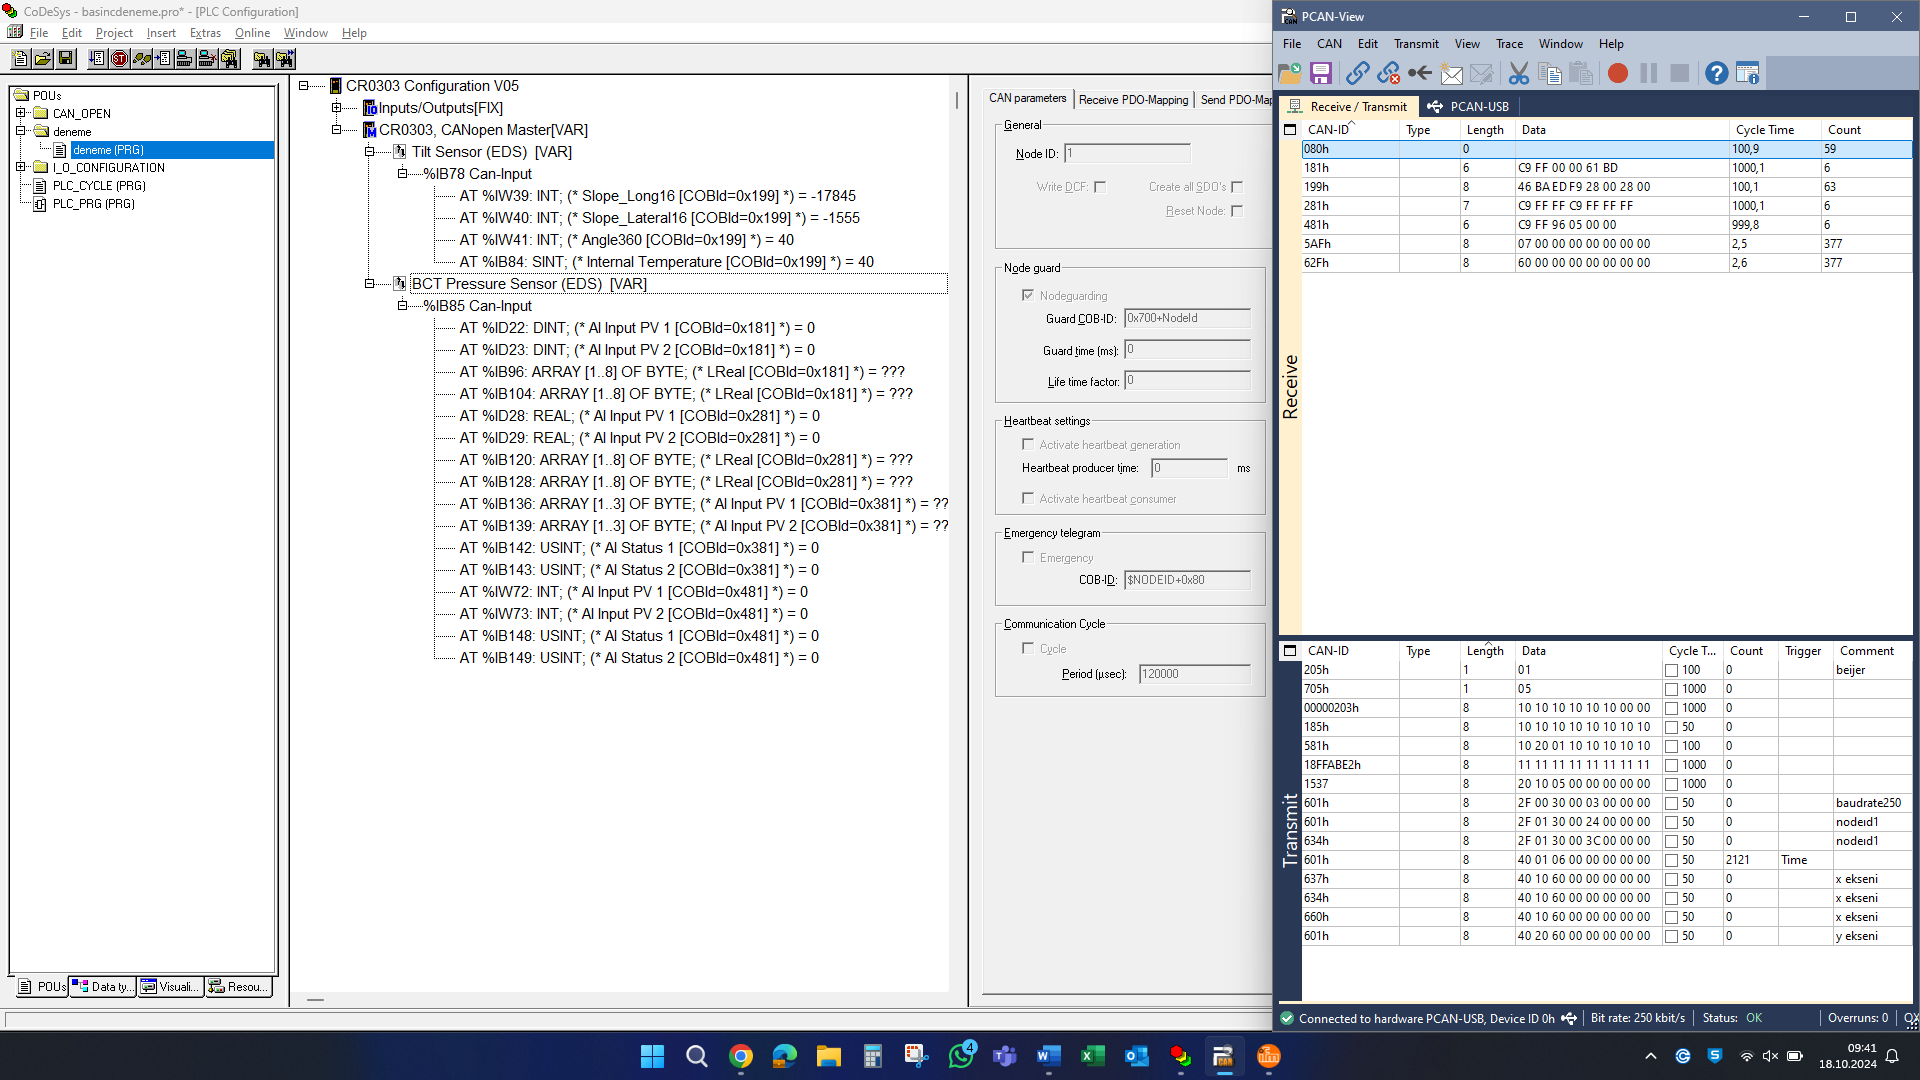Click the Connect link icon in PCAN-View
Screen dimensions: 1920x1080
pyautogui.click(x=1357, y=73)
